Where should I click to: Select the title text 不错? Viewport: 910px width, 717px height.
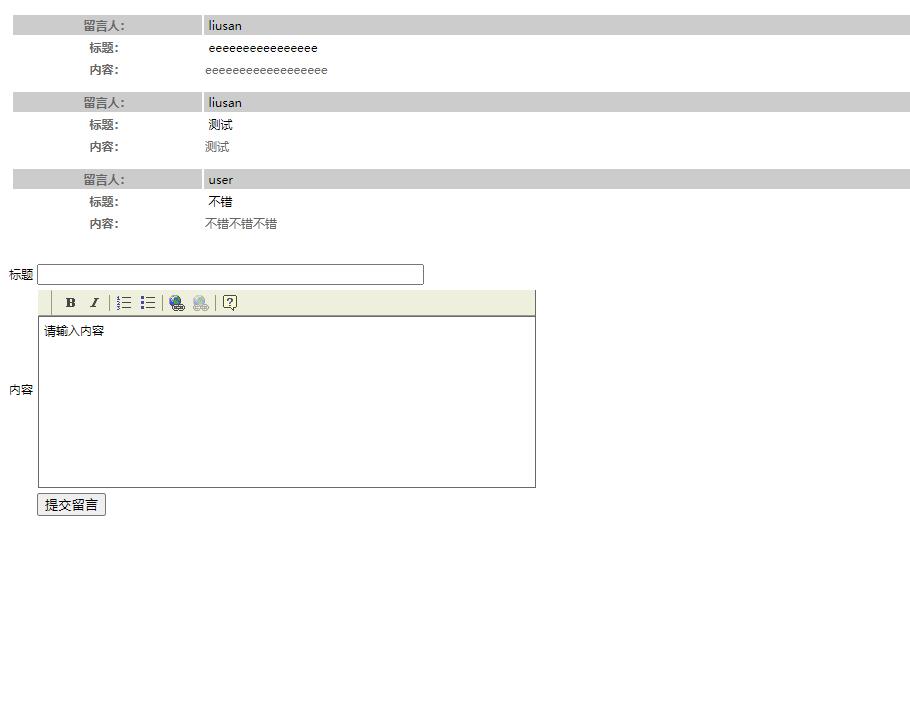click(221, 201)
